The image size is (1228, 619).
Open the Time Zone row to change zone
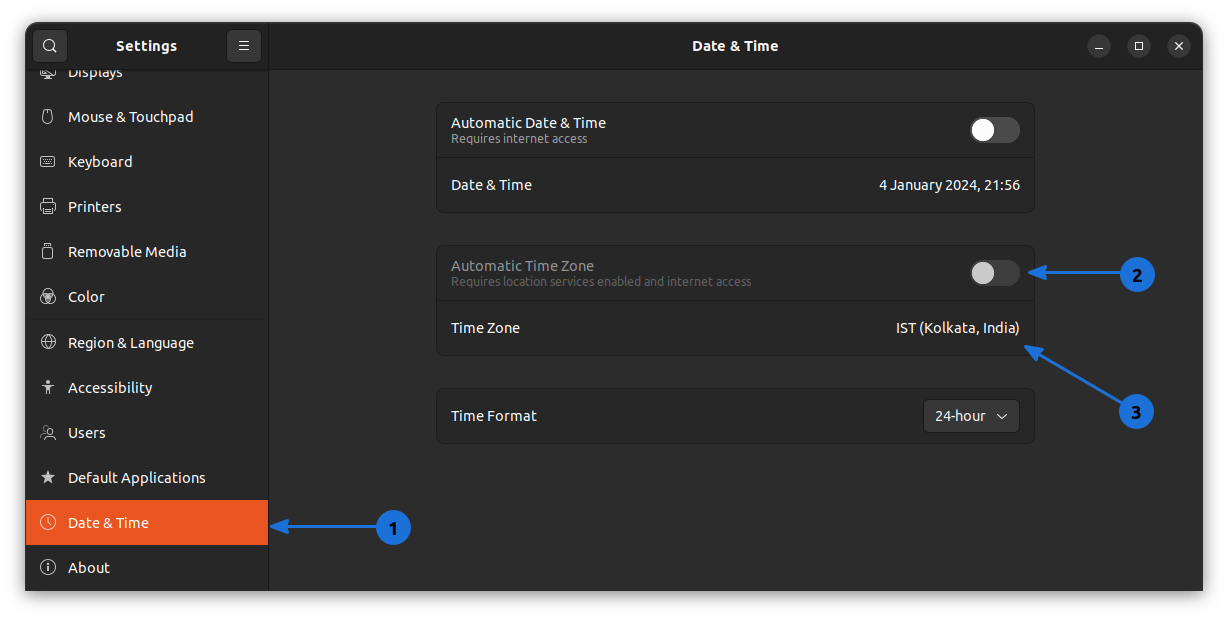pyautogui.click(x=735, y=328)
